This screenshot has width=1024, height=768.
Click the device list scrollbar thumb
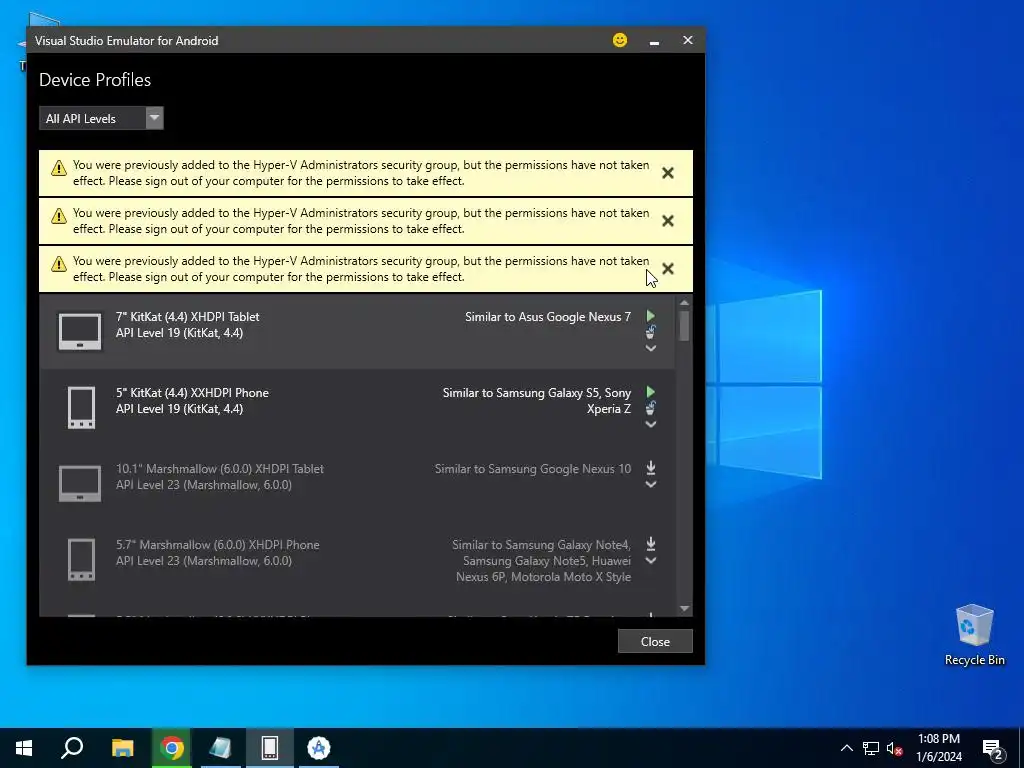pyautogui.click(x=684, y=326)
